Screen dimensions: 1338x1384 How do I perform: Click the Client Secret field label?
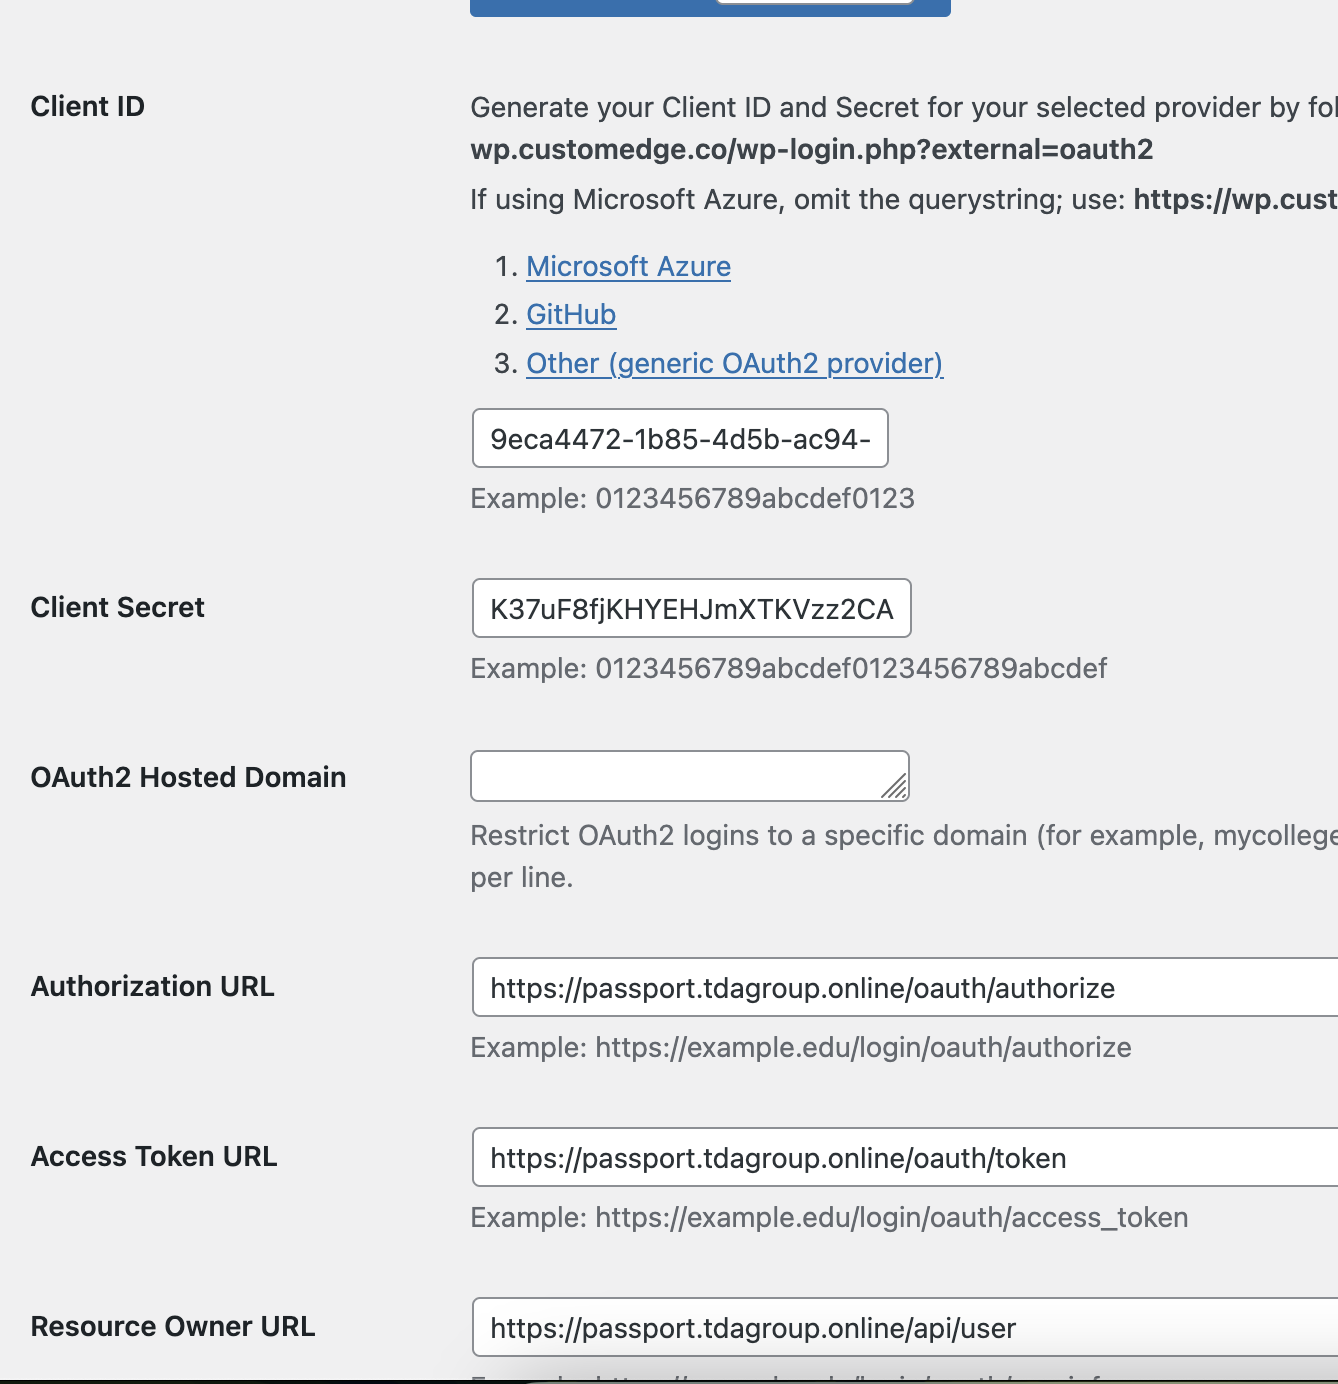118,608
